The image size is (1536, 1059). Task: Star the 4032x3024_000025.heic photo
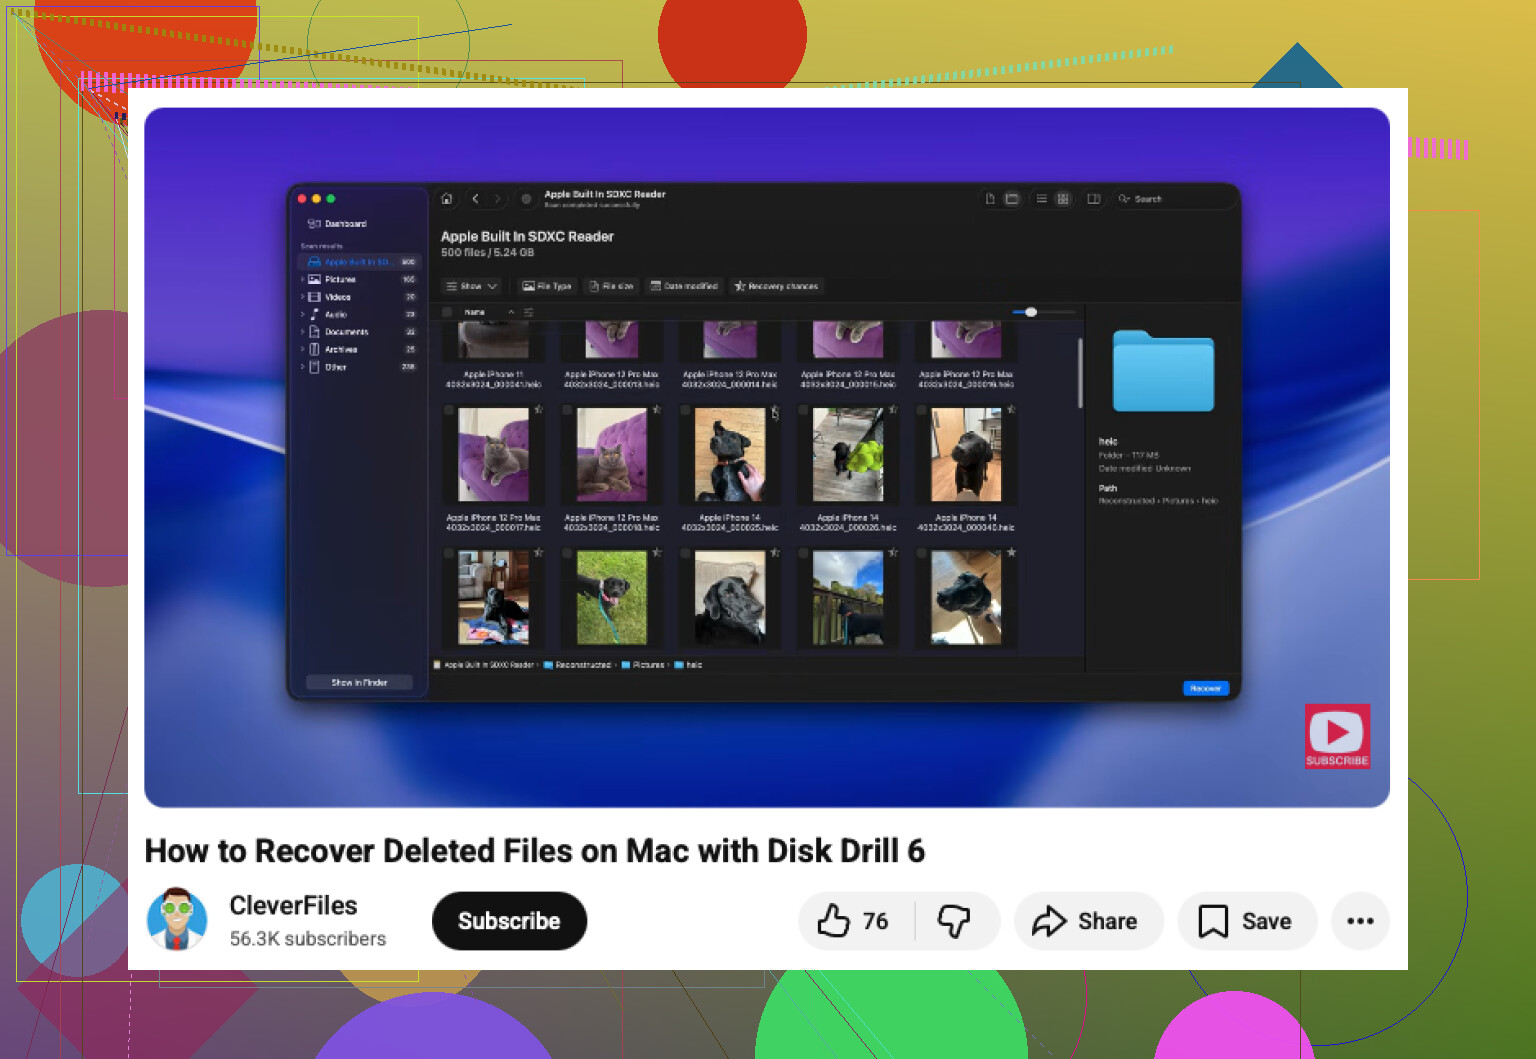click(775, 409)
